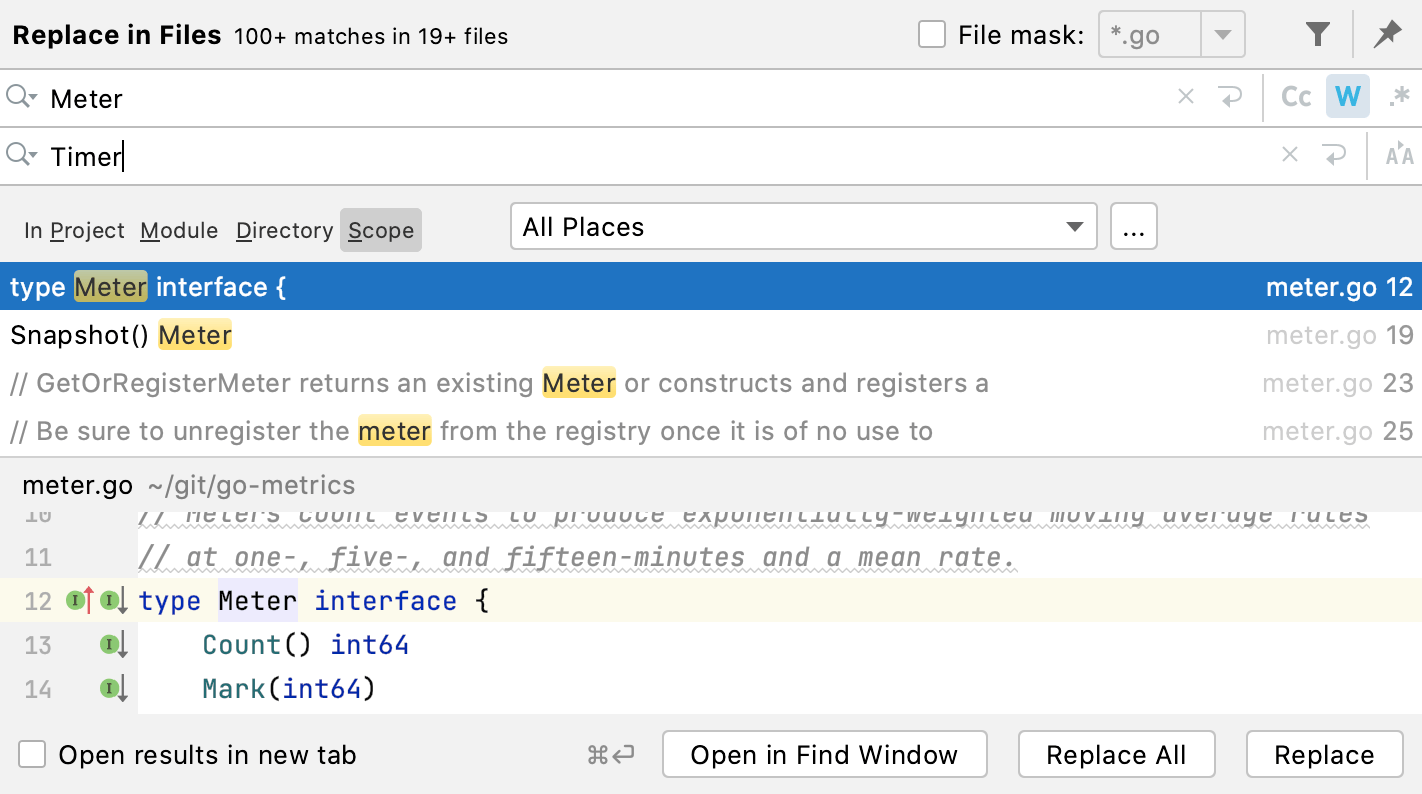
Task: Toggle W whole-words matching
Action: [1348, 96]
